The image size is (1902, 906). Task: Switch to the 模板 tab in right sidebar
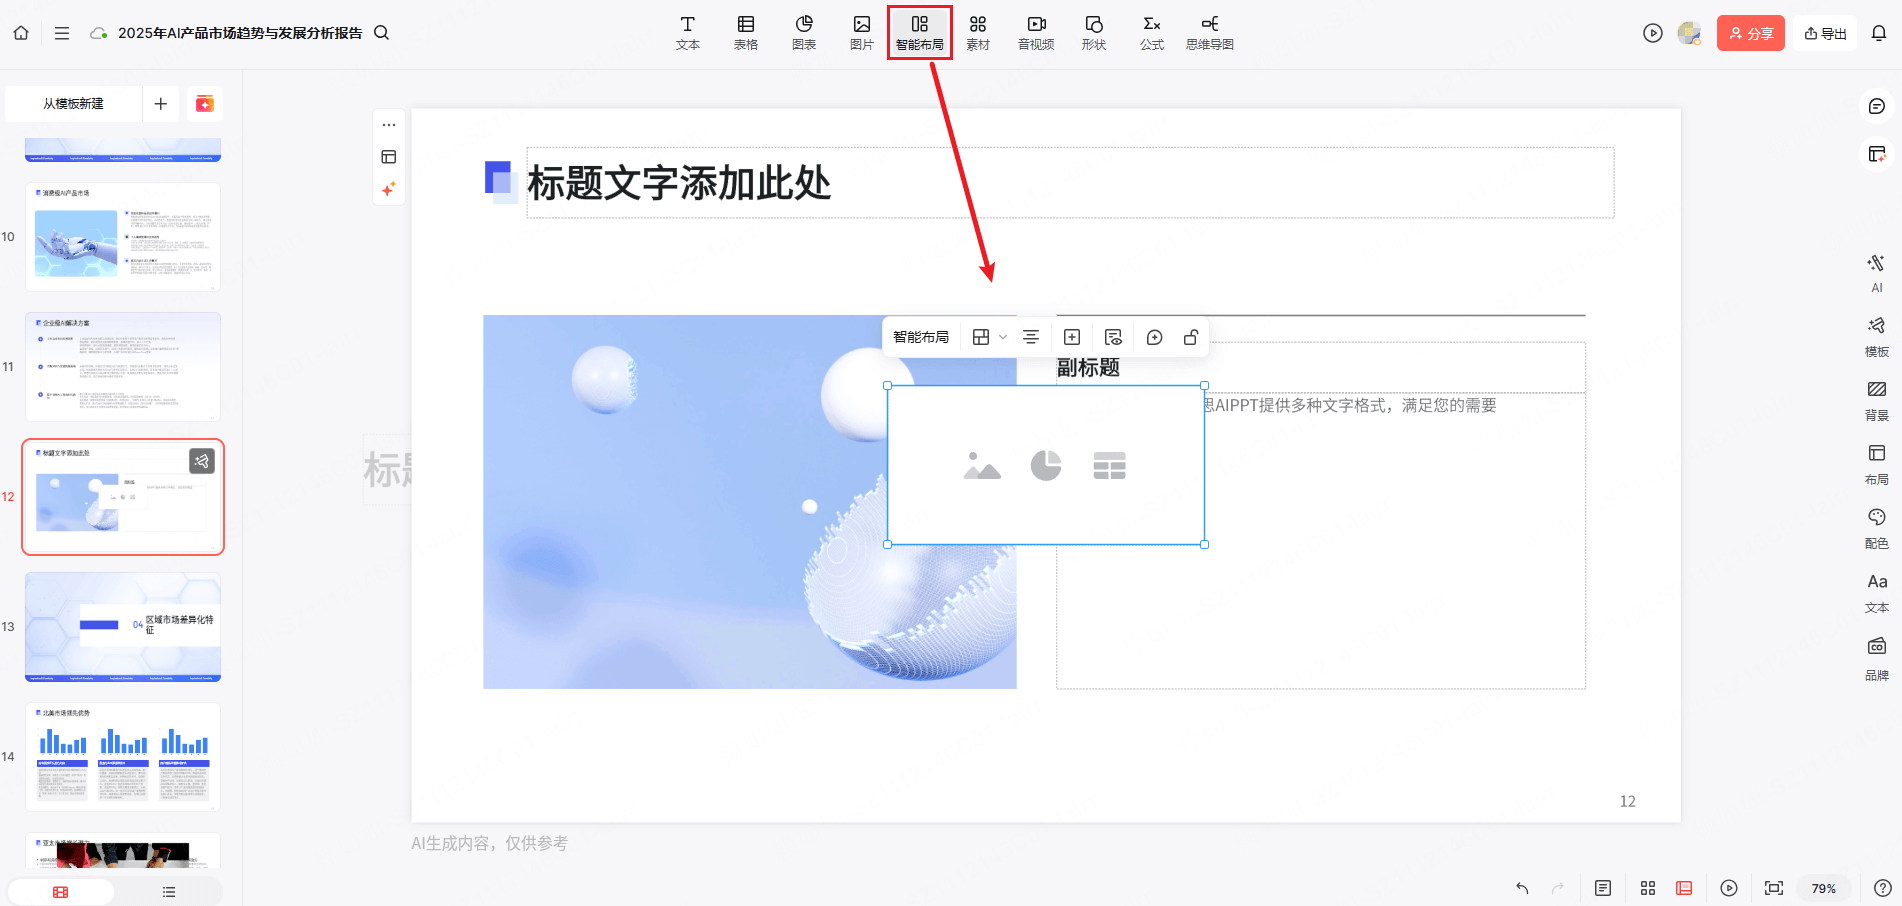pyautogui.click(x=1877, y=337)
